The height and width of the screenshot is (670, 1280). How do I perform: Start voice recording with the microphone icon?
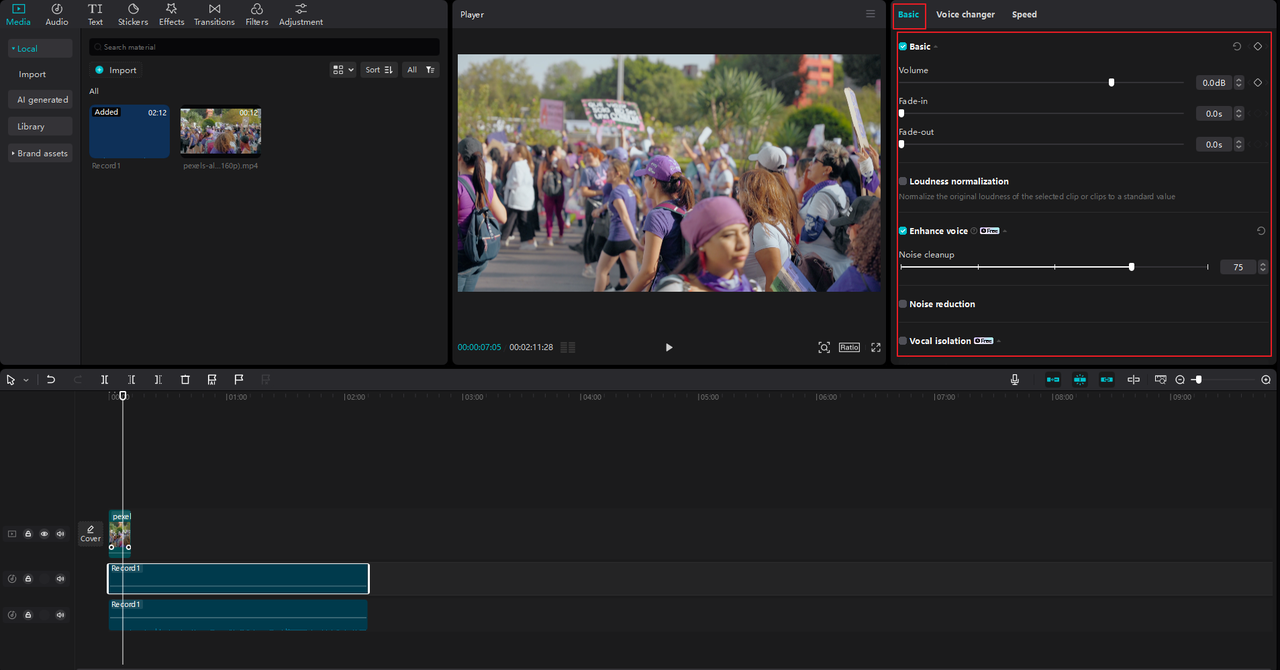click(x=1015, y=380)
